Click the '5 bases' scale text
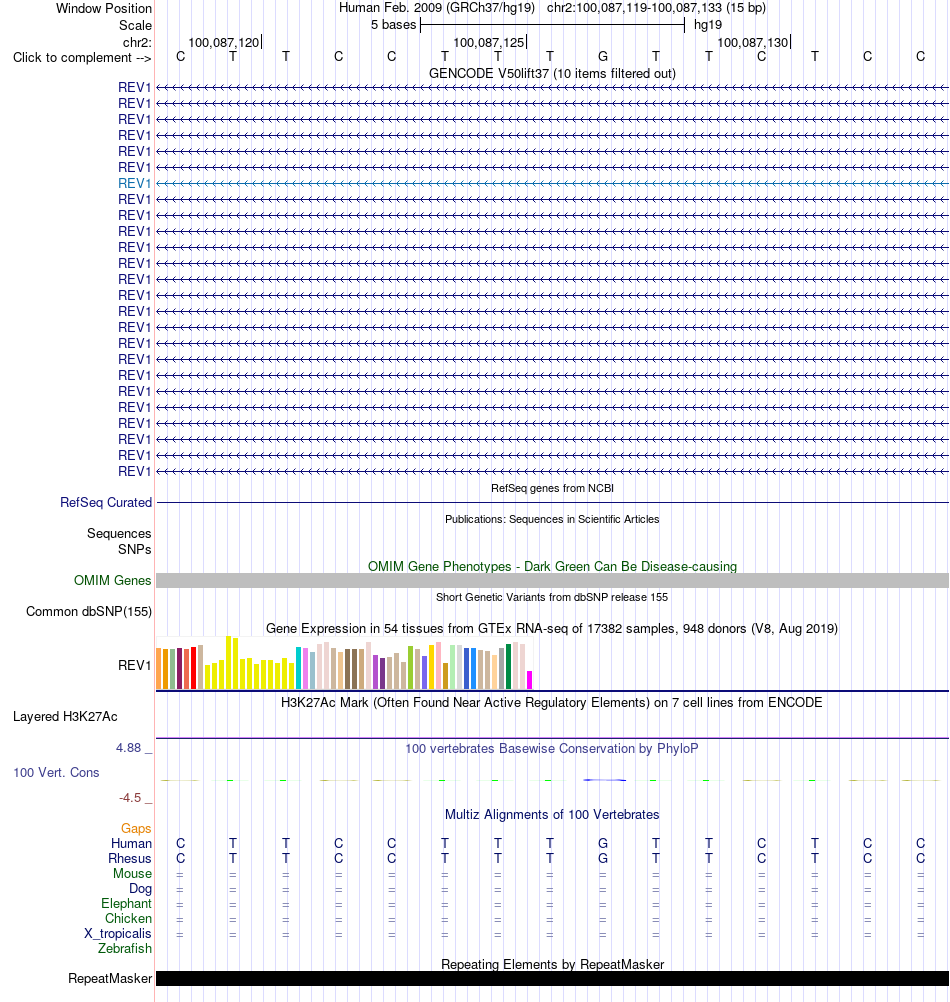The image size is (950, 1002). coord(394,24)
